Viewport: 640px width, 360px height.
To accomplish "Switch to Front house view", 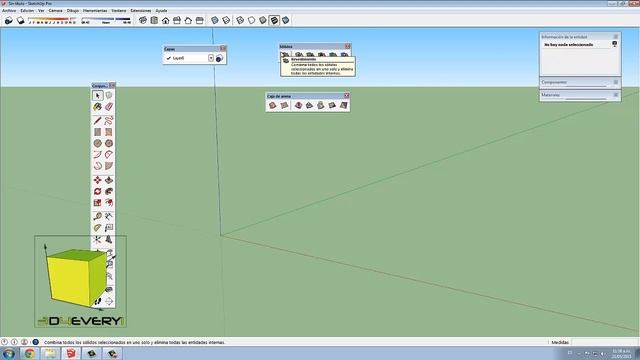I will point(165,20).
